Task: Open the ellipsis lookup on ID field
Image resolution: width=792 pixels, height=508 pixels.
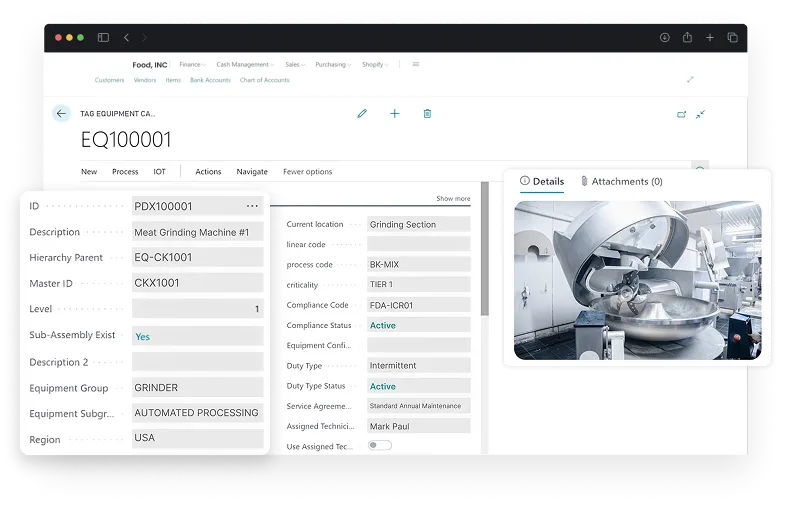Action: click(x=252, y=206)
